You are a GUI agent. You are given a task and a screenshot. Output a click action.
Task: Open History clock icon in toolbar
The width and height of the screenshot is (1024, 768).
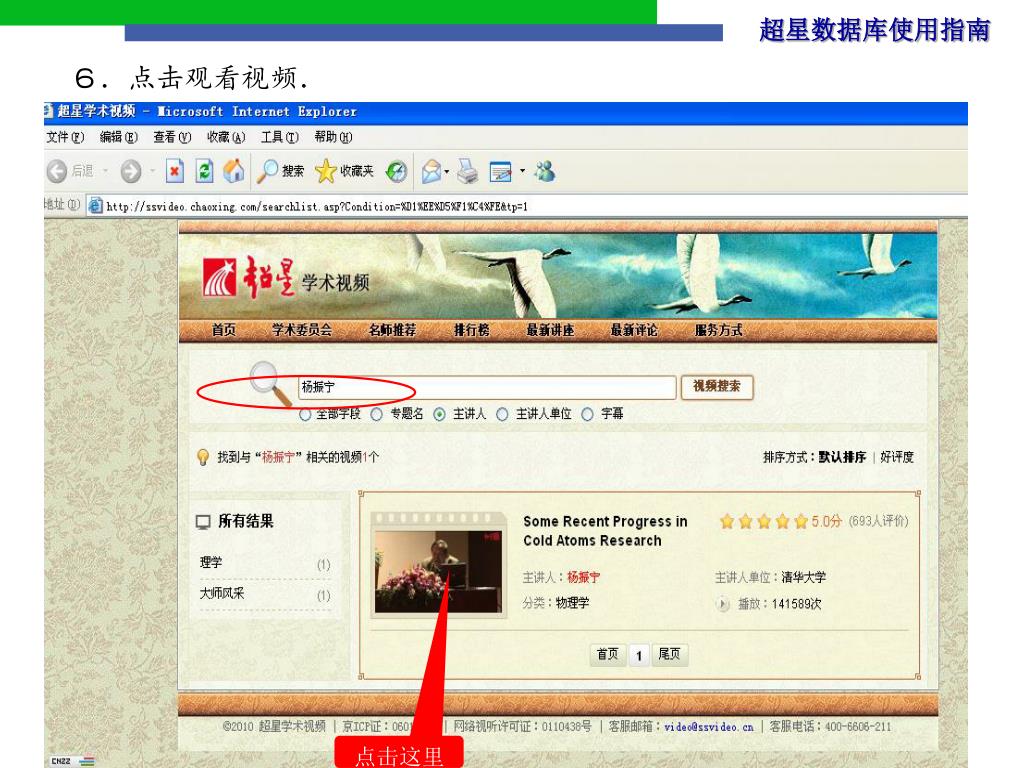point(396,171)
